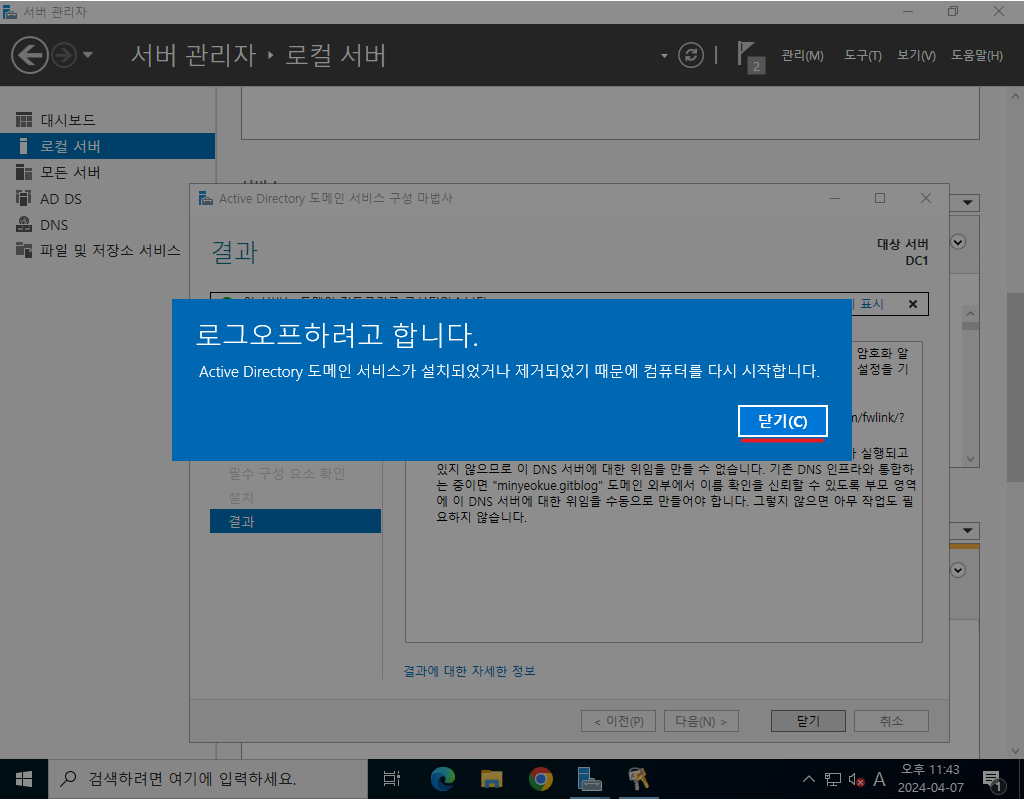1024x799 pixels.
Task: Launch Microsoft Edge from the taskbar
Action: click(442, 779)
